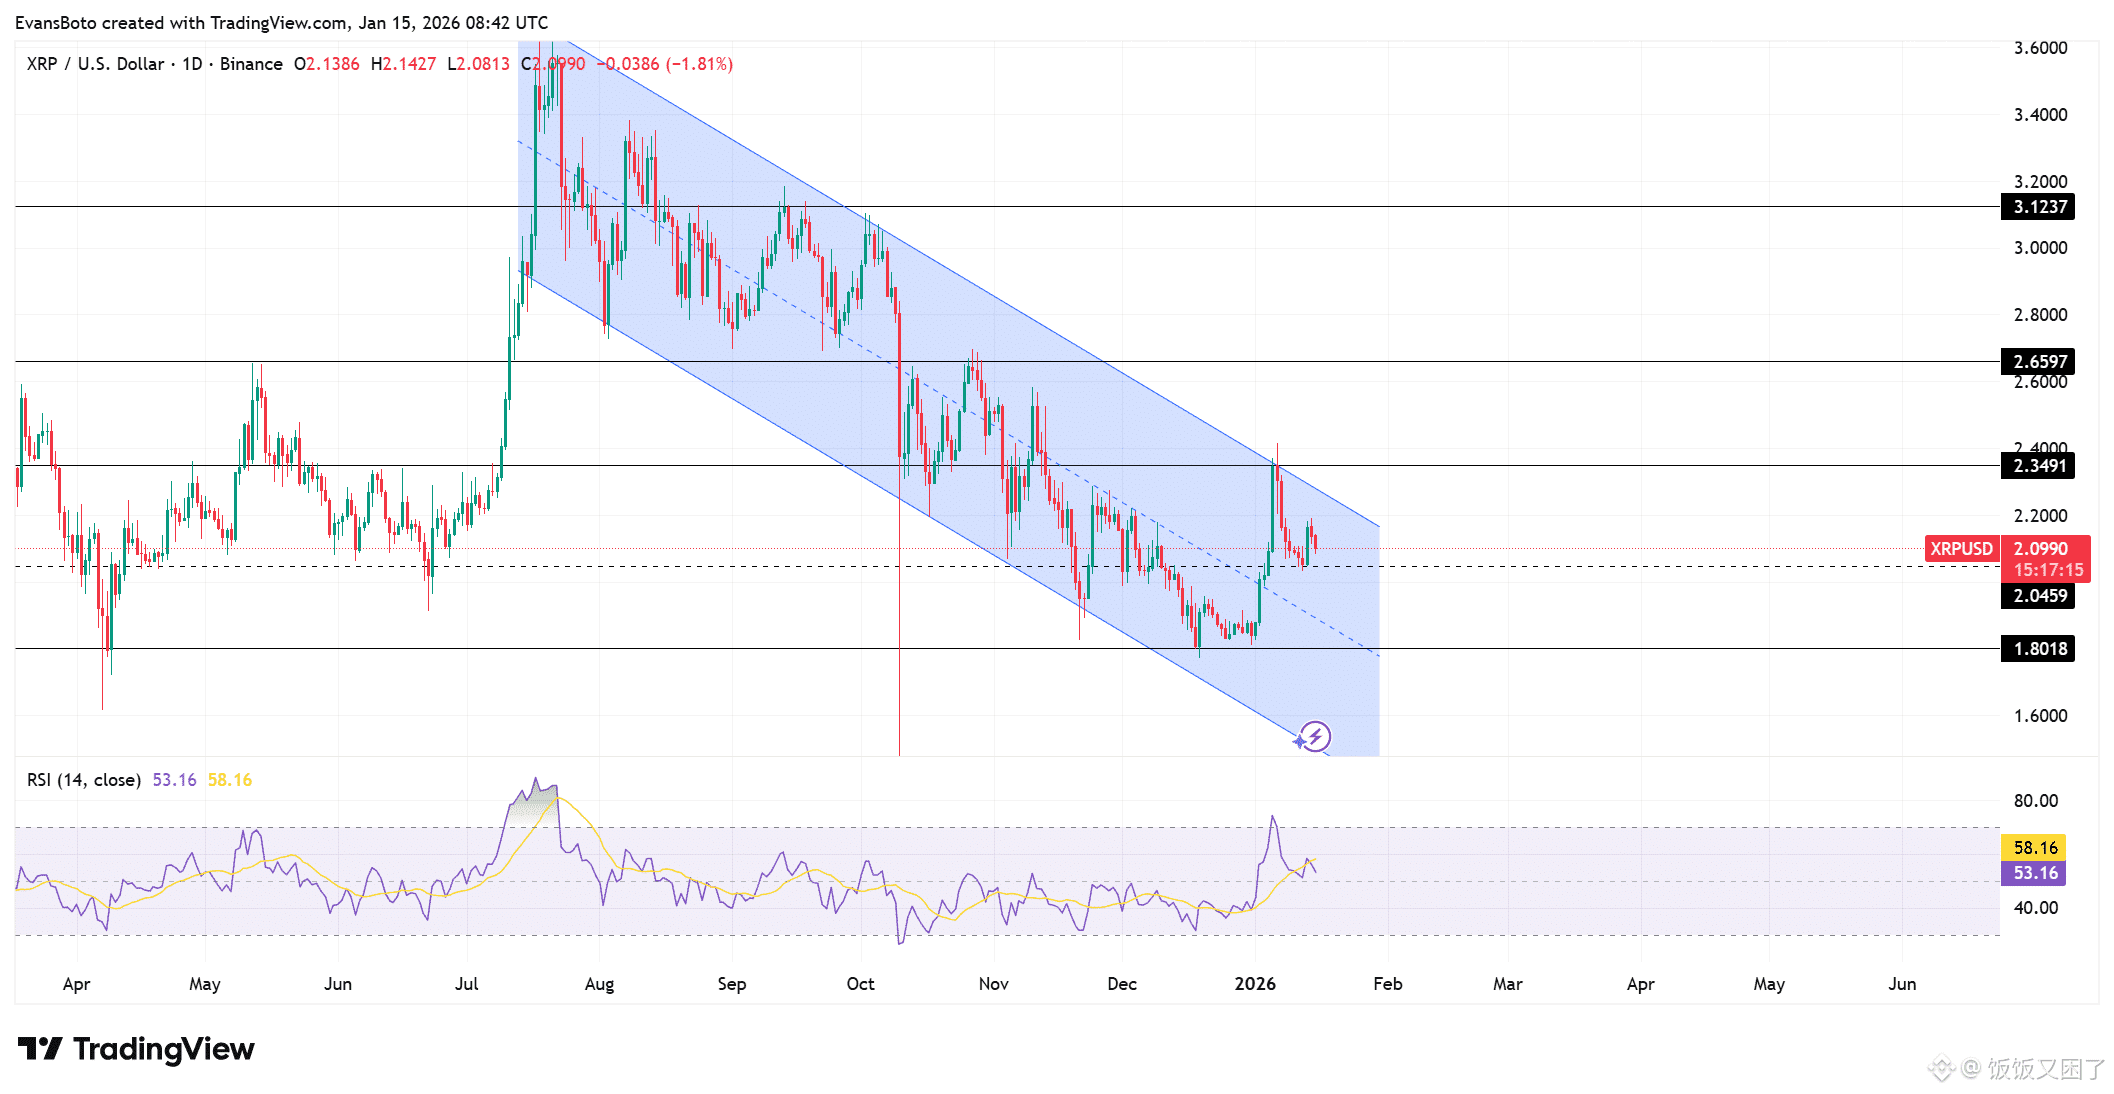This screenshot has height=1094, width=2114.
Task: Select the 1.8018 support level label
Action: coord(2038,649)
